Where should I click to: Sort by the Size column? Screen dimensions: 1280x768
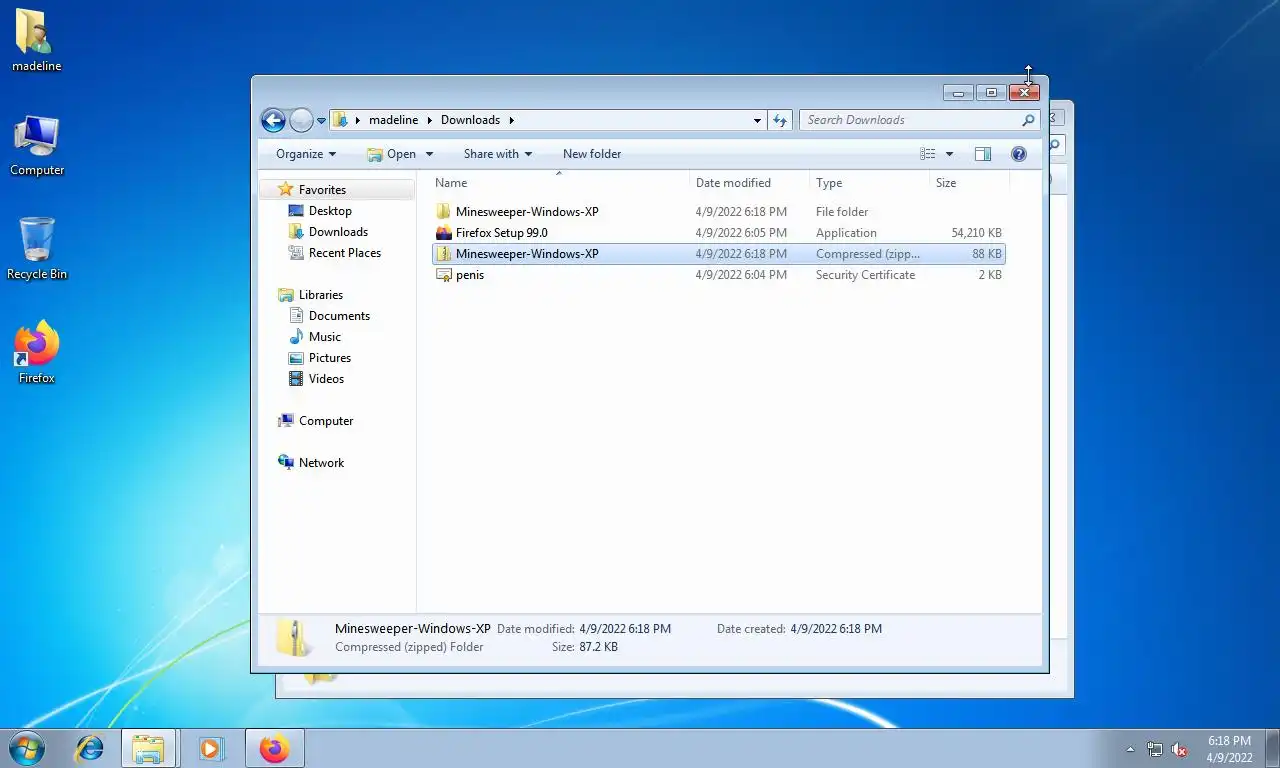(969, 183)
